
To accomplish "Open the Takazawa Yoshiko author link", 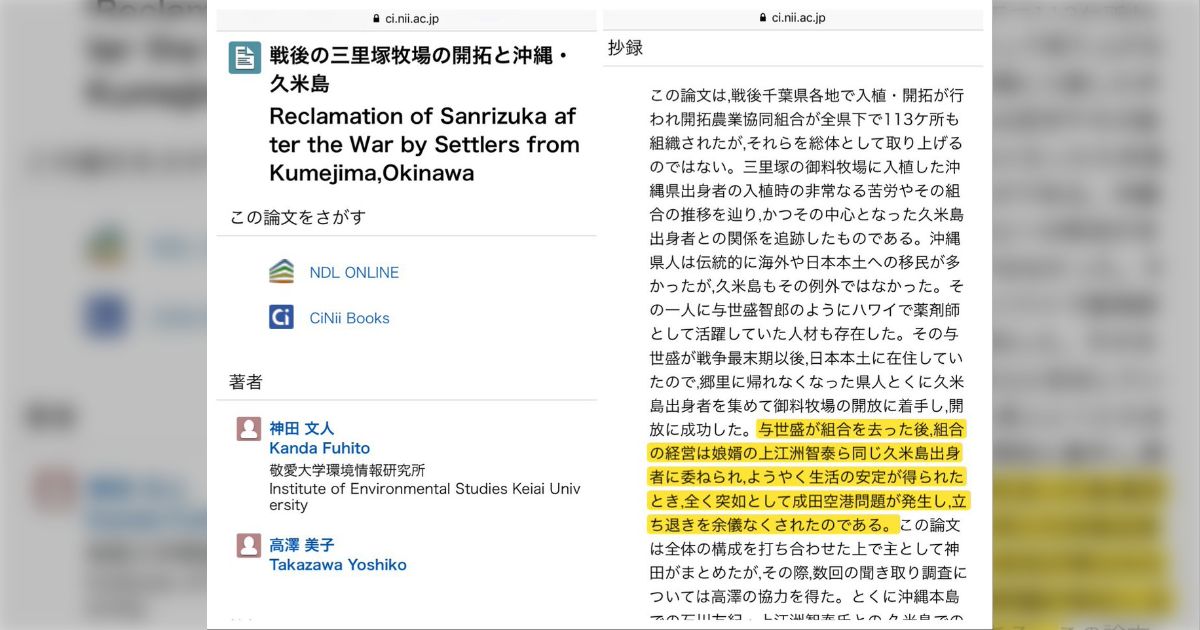I will pyautogui.click(x=338, y=565).
